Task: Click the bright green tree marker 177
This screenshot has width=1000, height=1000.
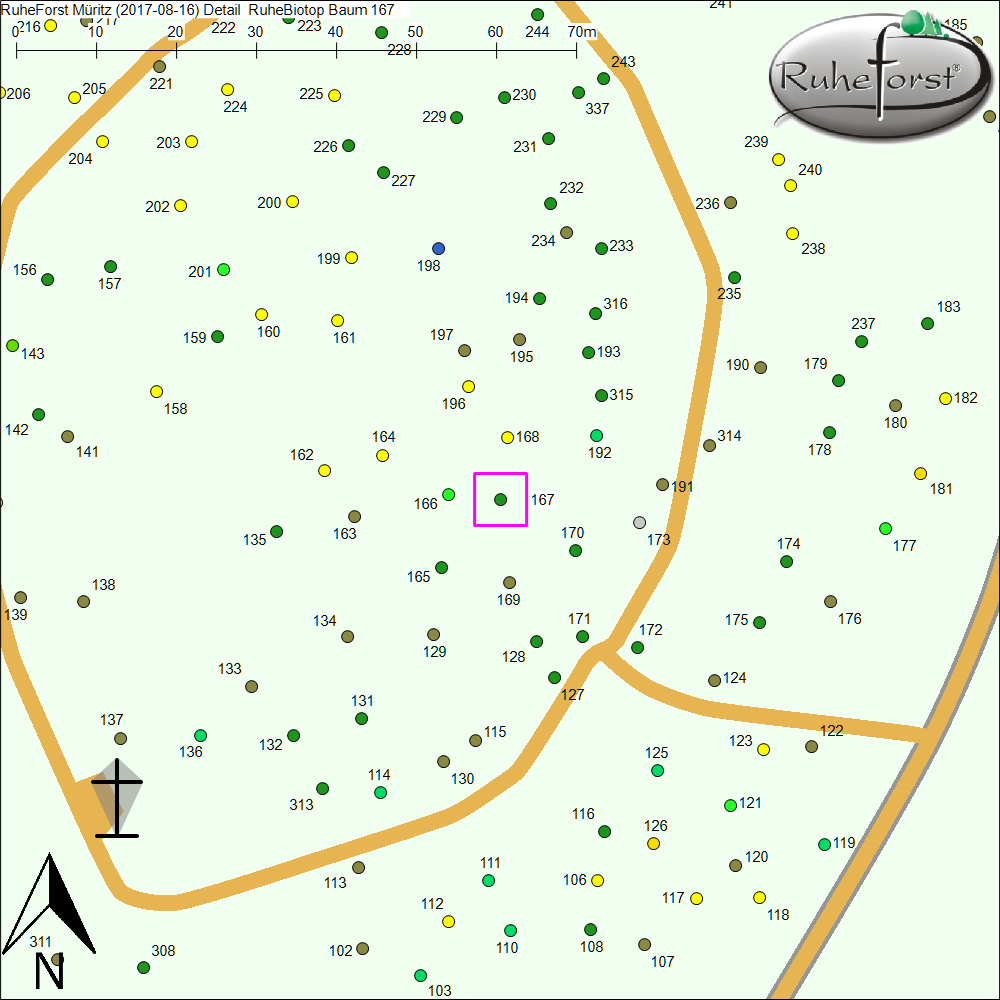Action: point(885,528)
